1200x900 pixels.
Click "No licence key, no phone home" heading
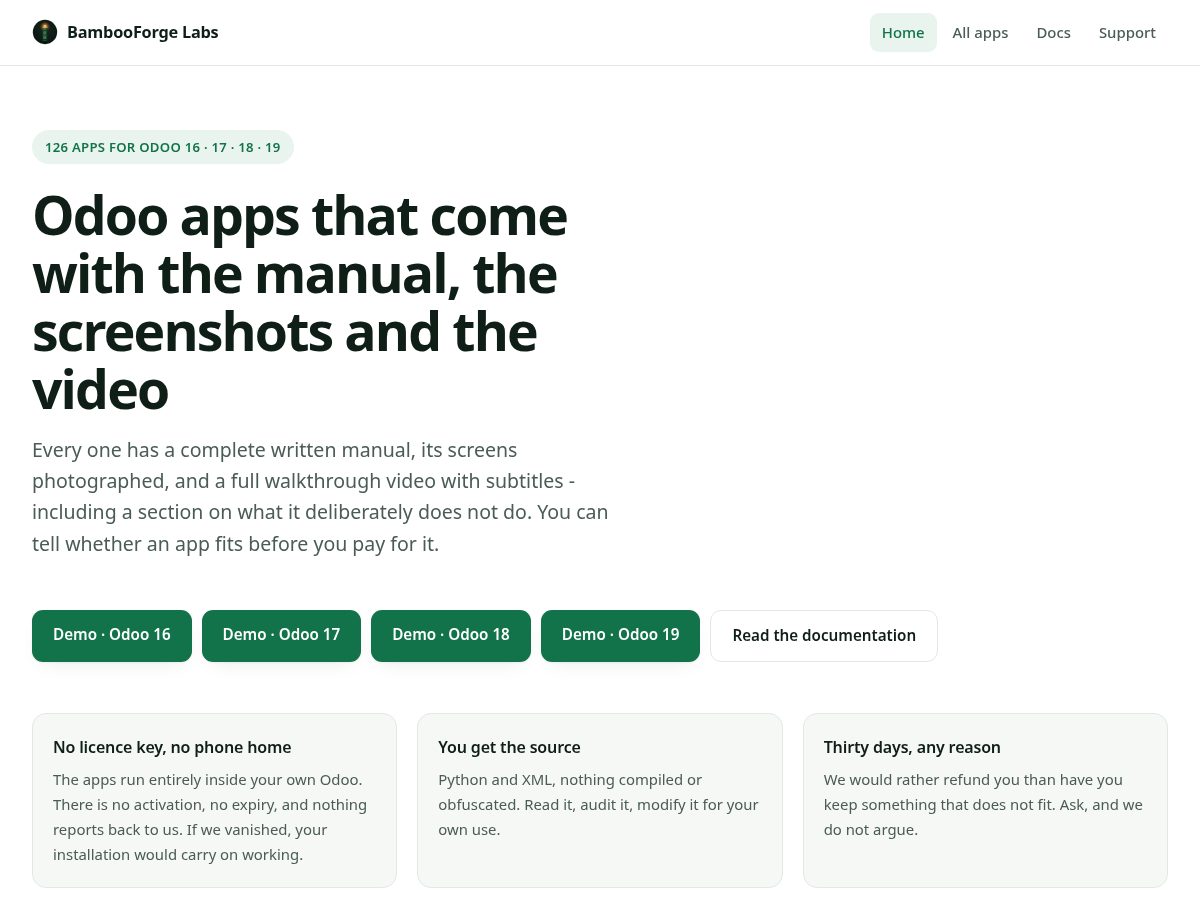172,747
